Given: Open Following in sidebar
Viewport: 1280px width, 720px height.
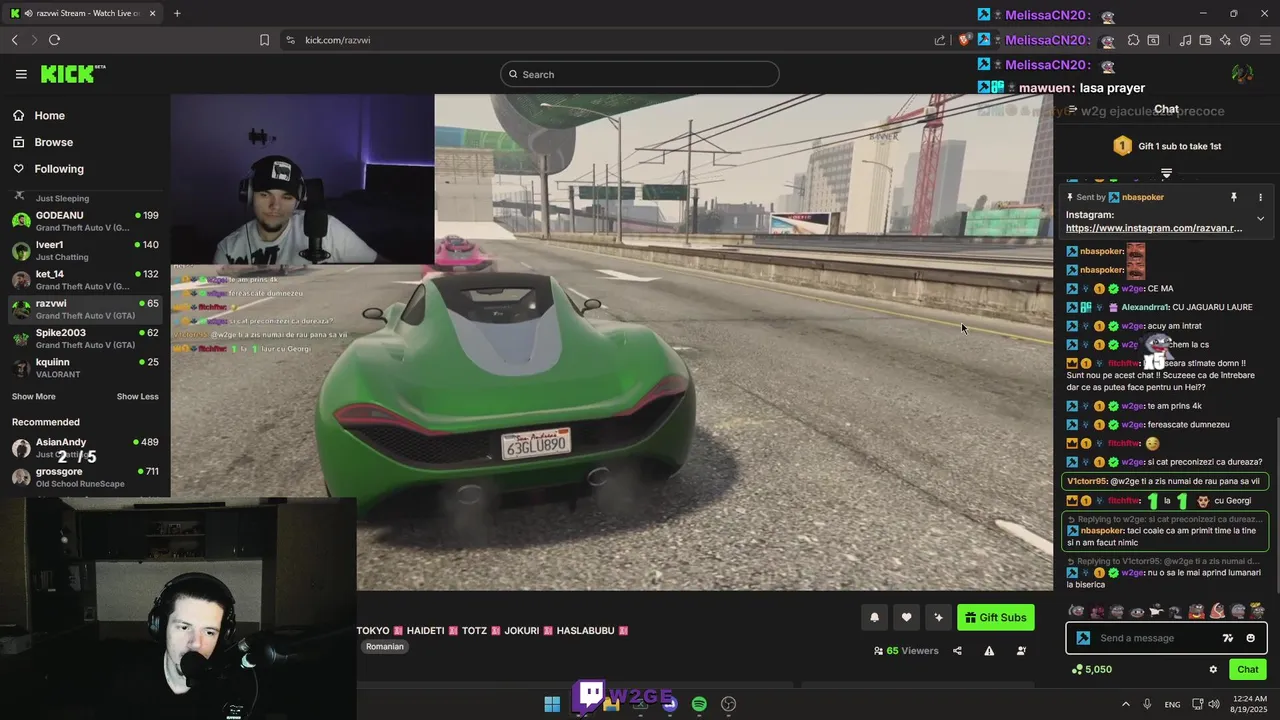Looking at the screenshot, I should [x=59, y=169].
